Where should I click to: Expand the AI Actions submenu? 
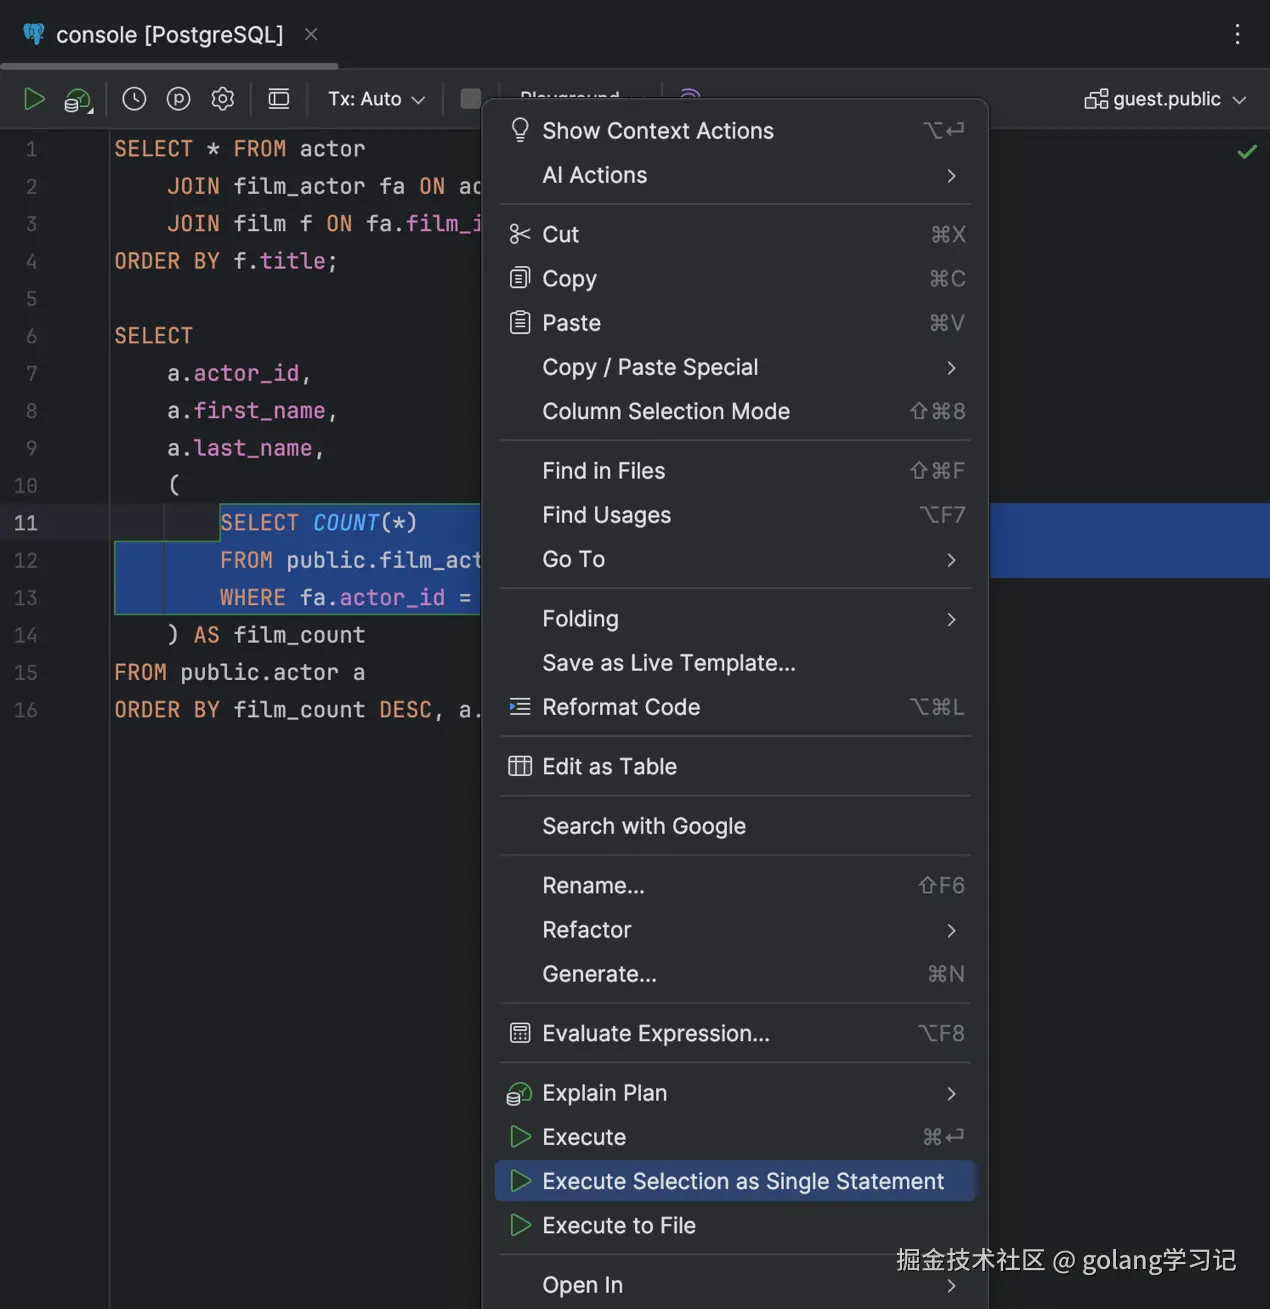735,175
